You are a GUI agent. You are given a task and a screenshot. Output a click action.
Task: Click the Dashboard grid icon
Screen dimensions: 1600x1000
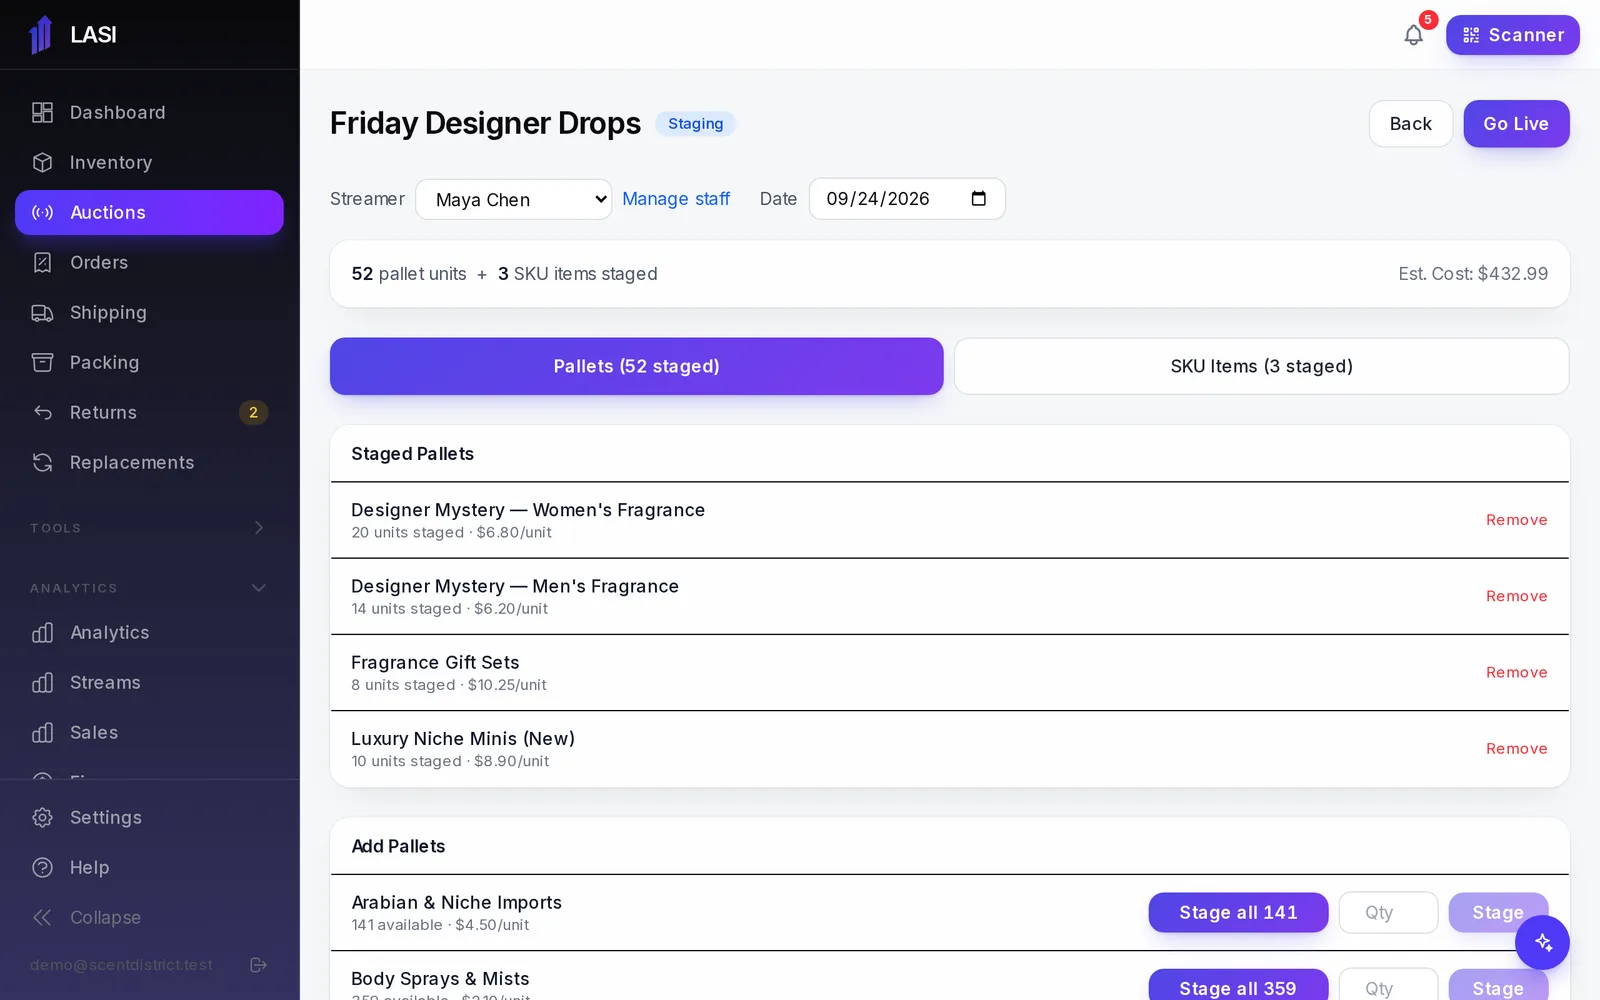tap(42, 113)
